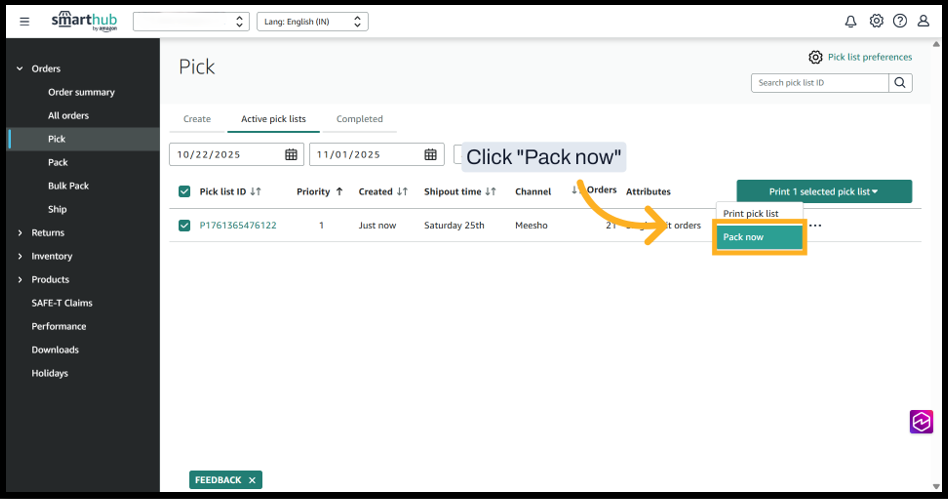Switch to the Completed tab

pos(359,119)
